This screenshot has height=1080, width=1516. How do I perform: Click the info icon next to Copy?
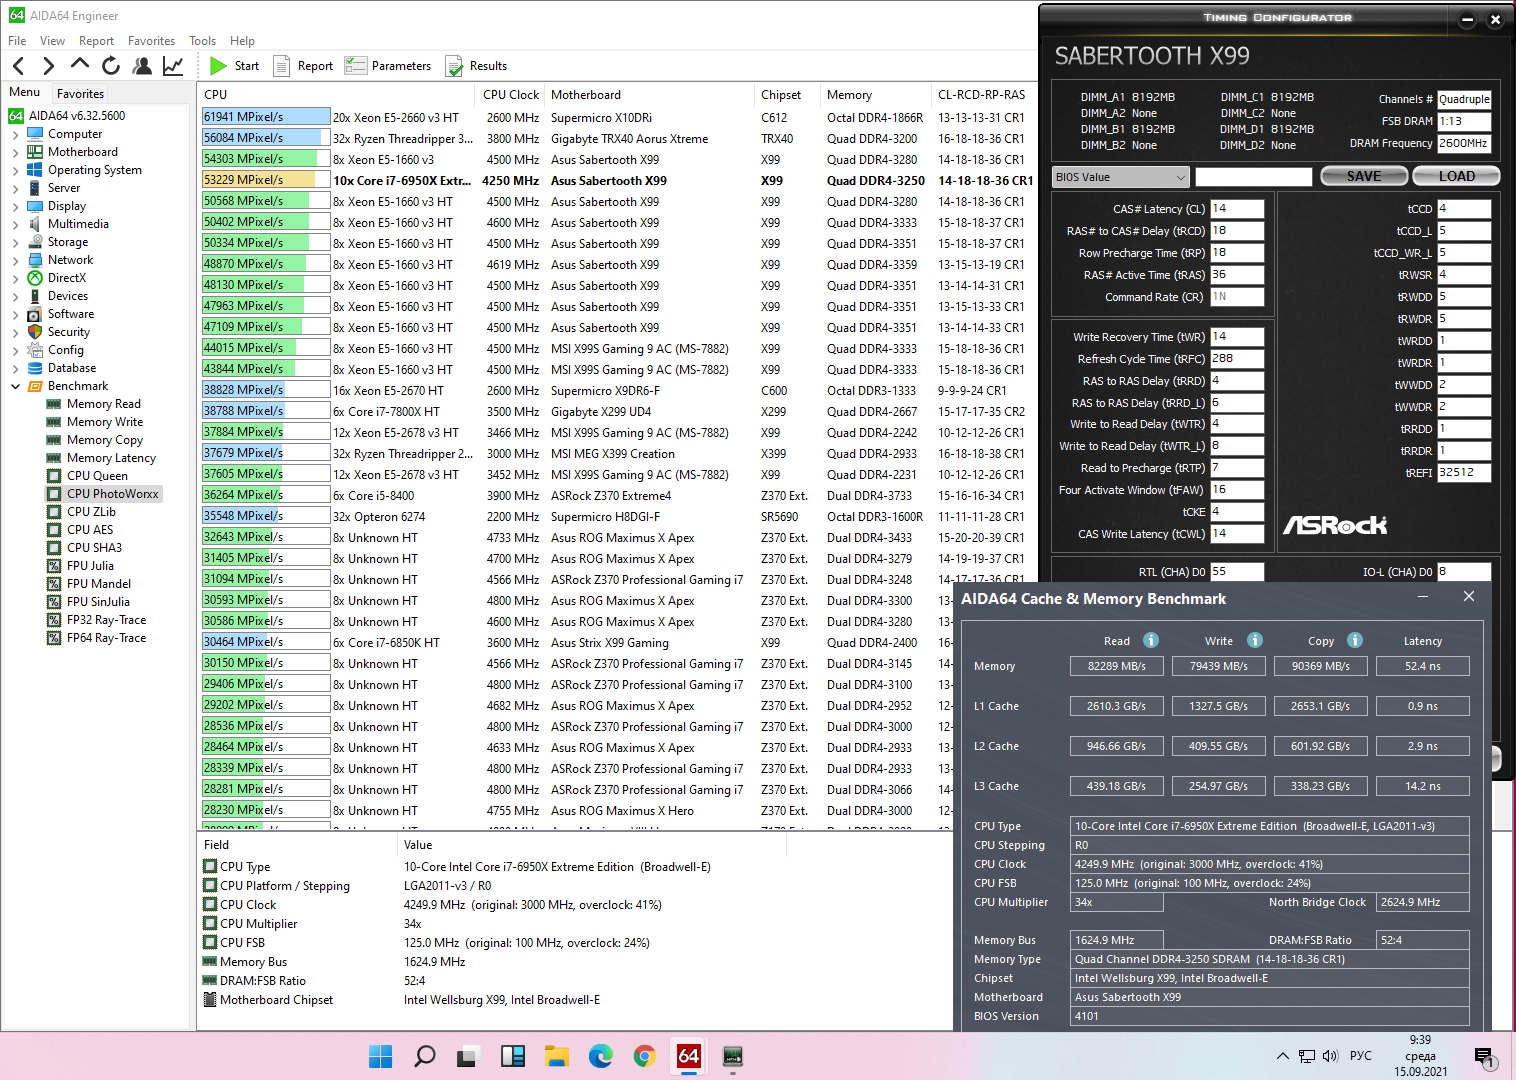1355,640
